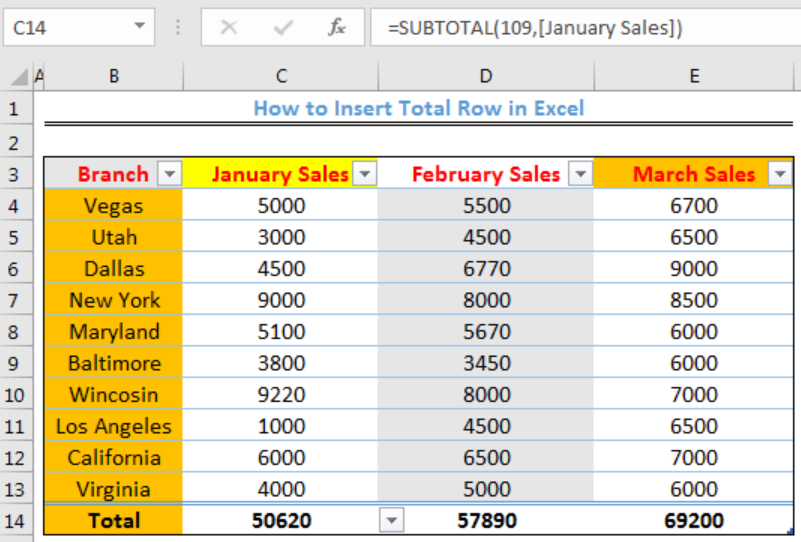
Task: Click the Select All triangle corner
Action: point(18,77)
